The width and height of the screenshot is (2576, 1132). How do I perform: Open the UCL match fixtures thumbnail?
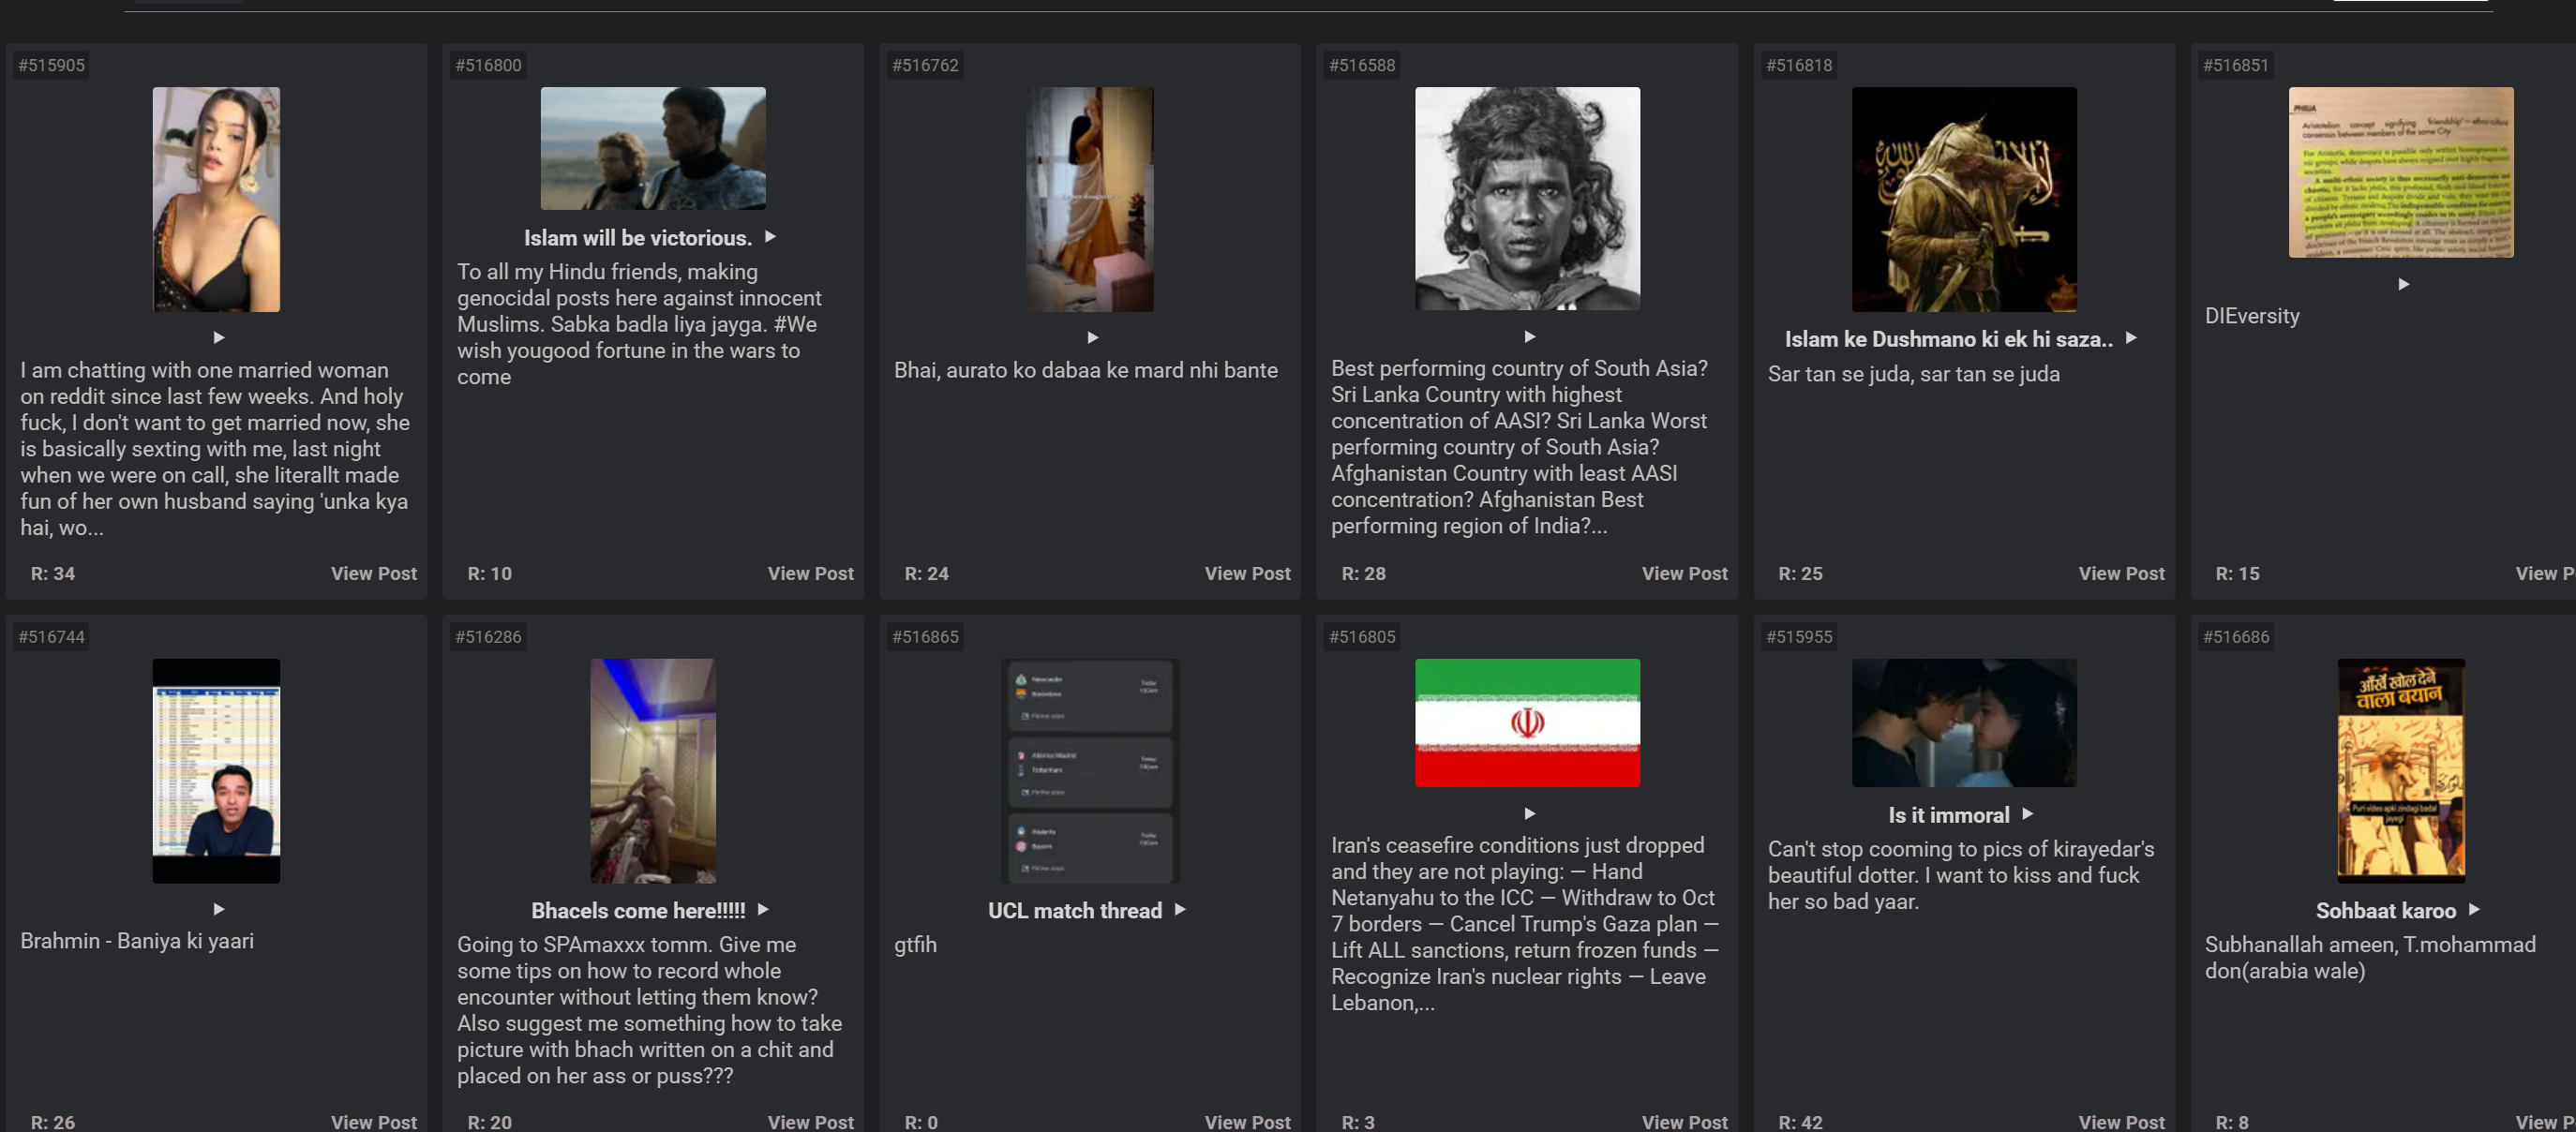pos(1090,770)
